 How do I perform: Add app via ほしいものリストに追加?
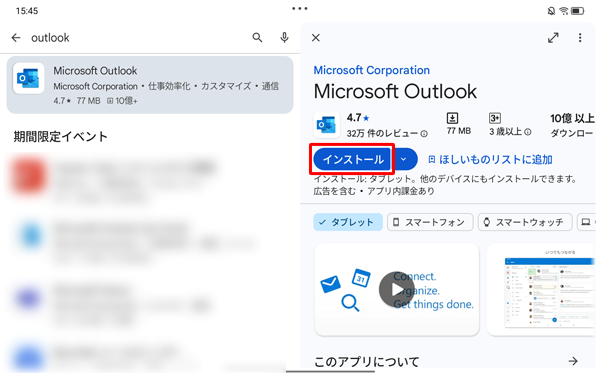(x=490, y=159)
